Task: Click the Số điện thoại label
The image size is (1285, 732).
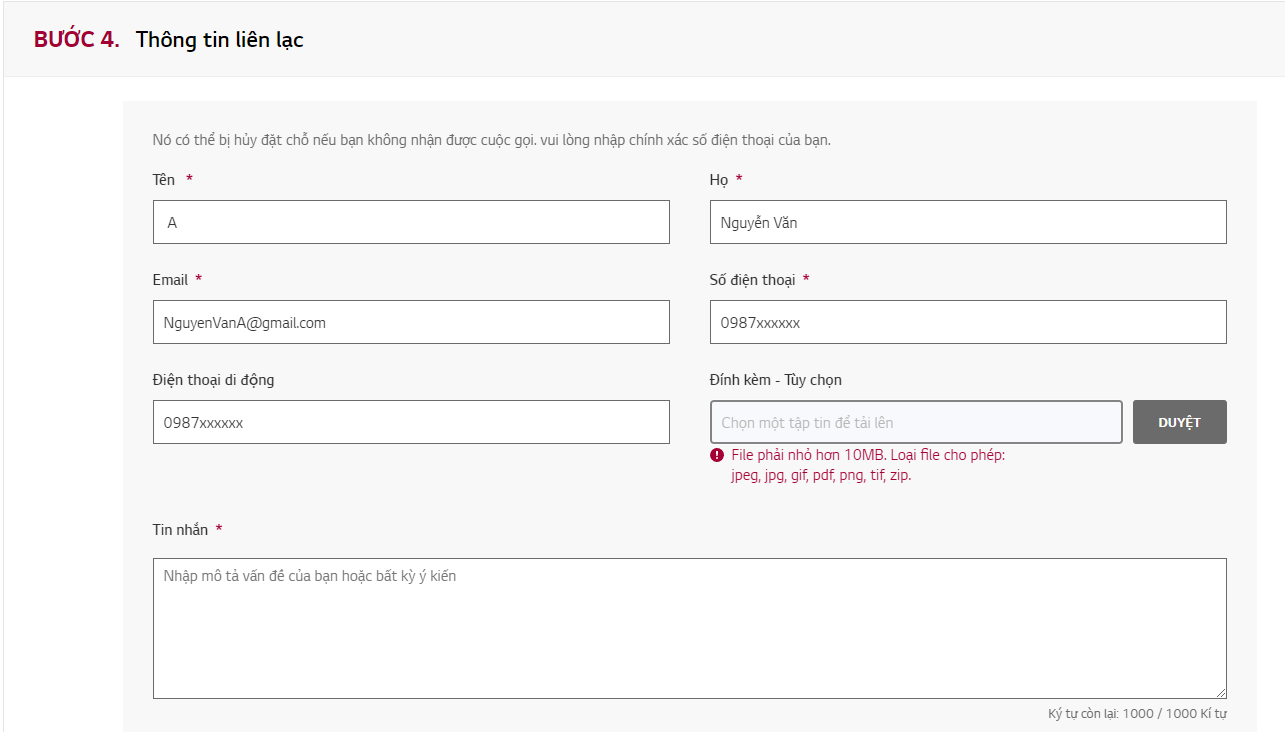Action: click(x=752, y=280)
